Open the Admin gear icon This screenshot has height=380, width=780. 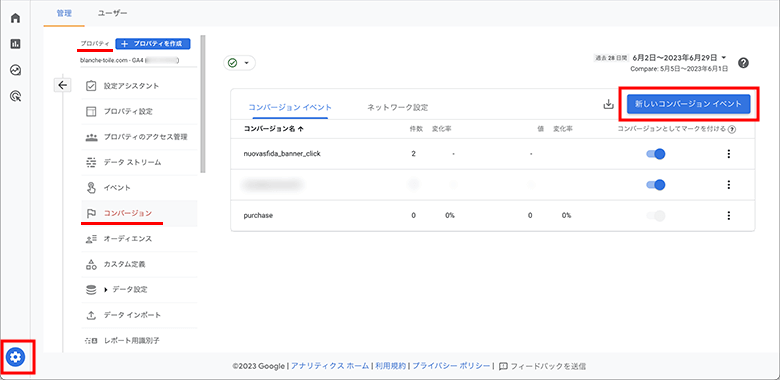pos(15,356)
